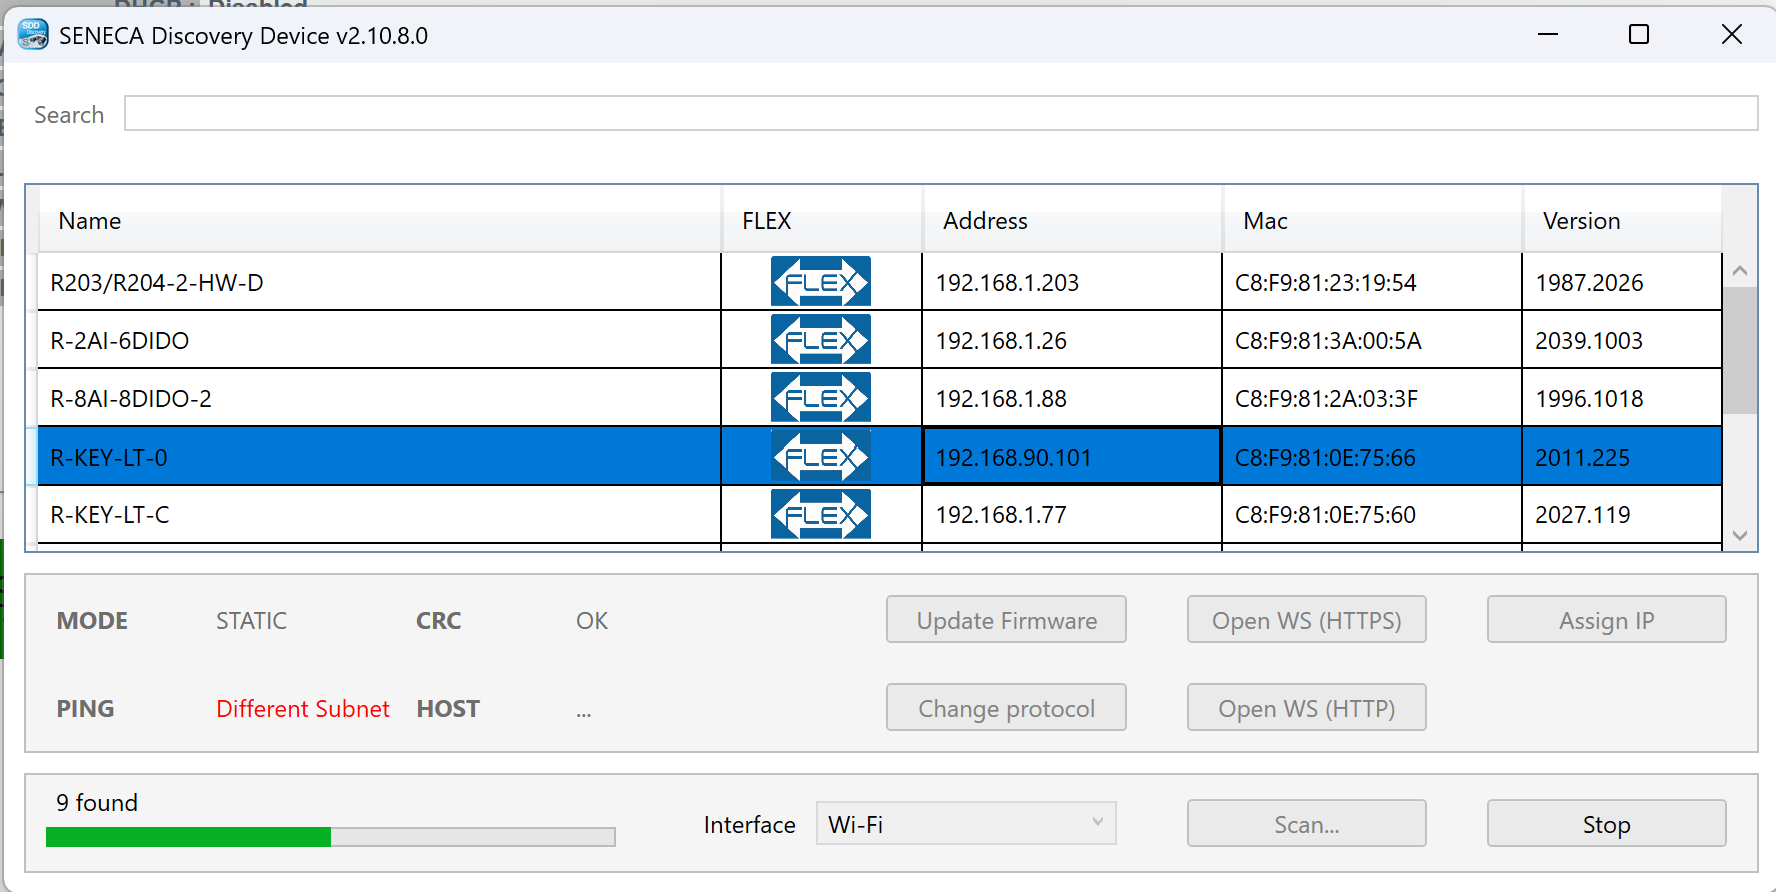The image size is (1776, 892).
Task: Select device R203/R204-2-HW-D
Action: pos(379,282)
